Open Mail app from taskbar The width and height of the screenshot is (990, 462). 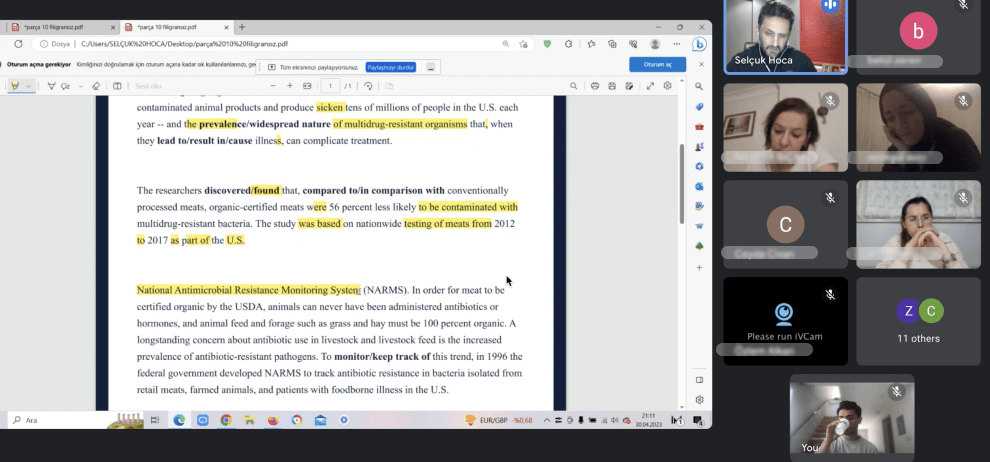pyautogui.click(x=320, y=420)
